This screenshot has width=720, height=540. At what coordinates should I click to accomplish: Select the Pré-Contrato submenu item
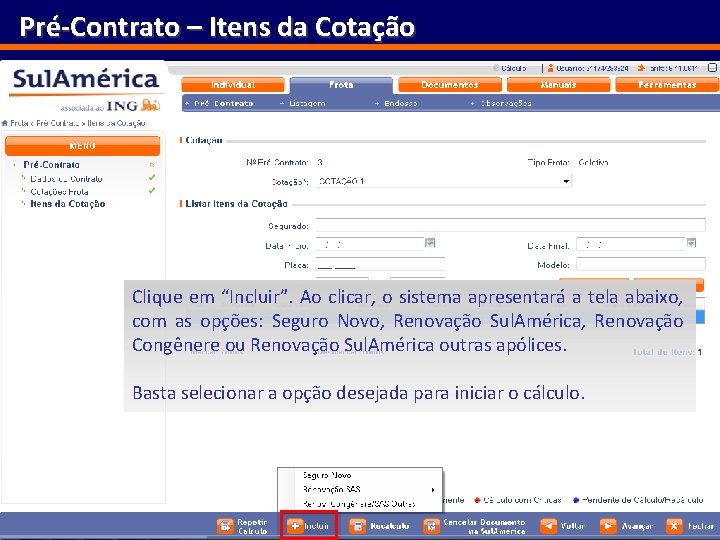point(223,104)
